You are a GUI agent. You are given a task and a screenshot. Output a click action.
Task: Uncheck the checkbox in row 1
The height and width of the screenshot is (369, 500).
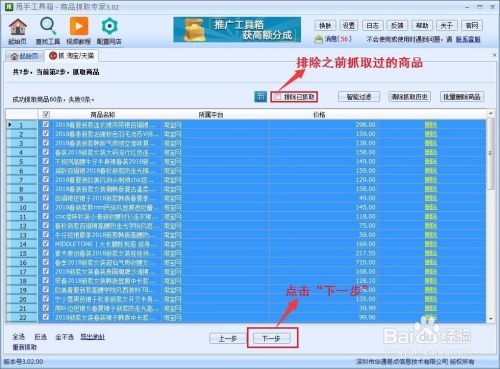(x=46, y=125)
